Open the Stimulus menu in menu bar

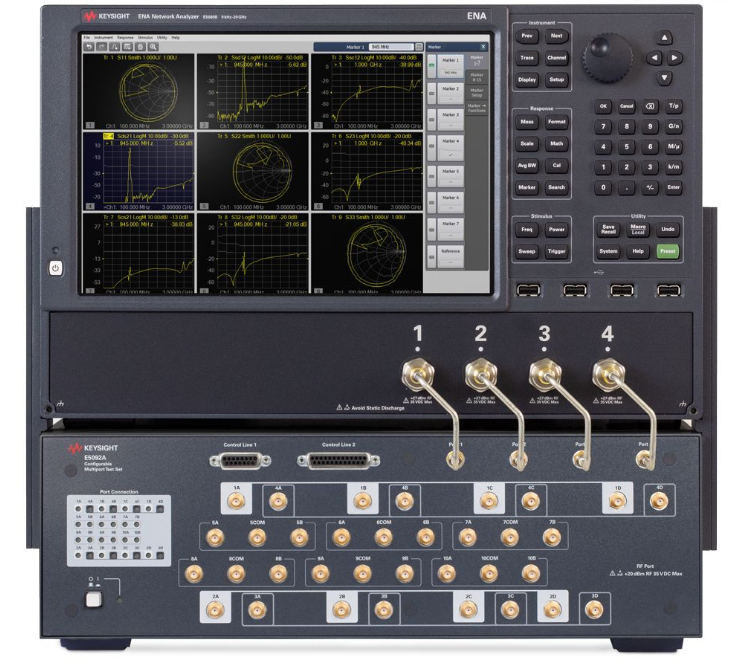[146, 37]
